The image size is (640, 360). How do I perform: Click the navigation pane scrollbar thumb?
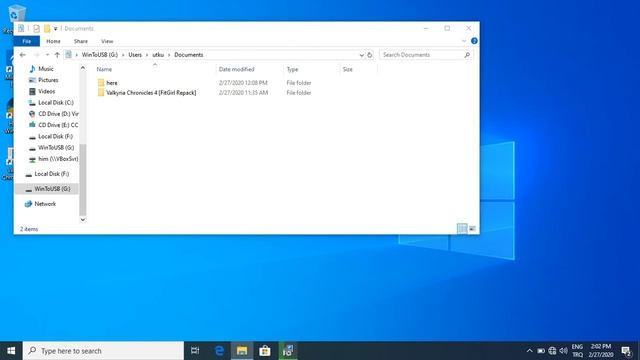coord(83,180)
